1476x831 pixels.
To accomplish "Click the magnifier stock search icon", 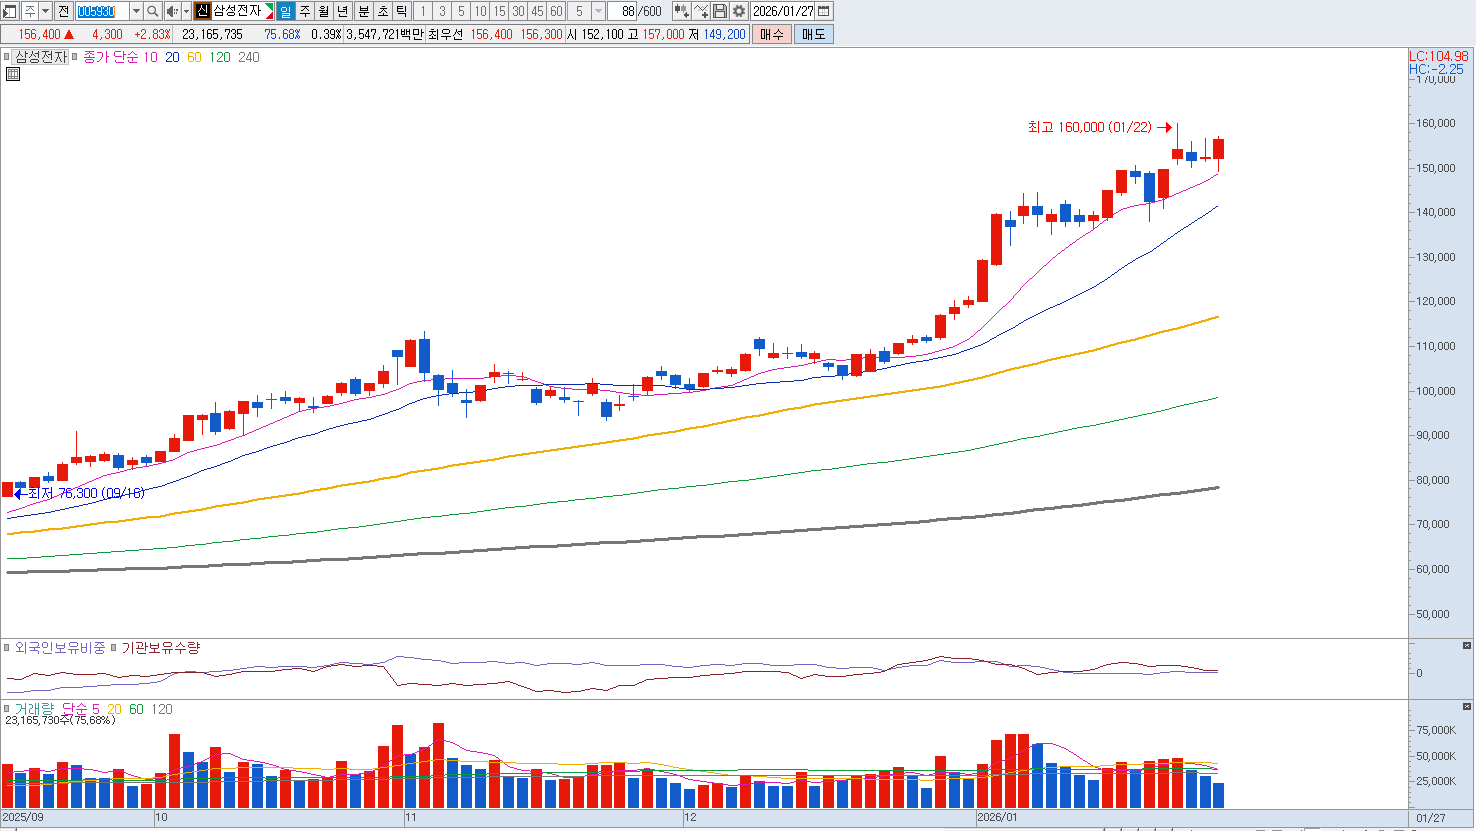I will coord(152,11).
